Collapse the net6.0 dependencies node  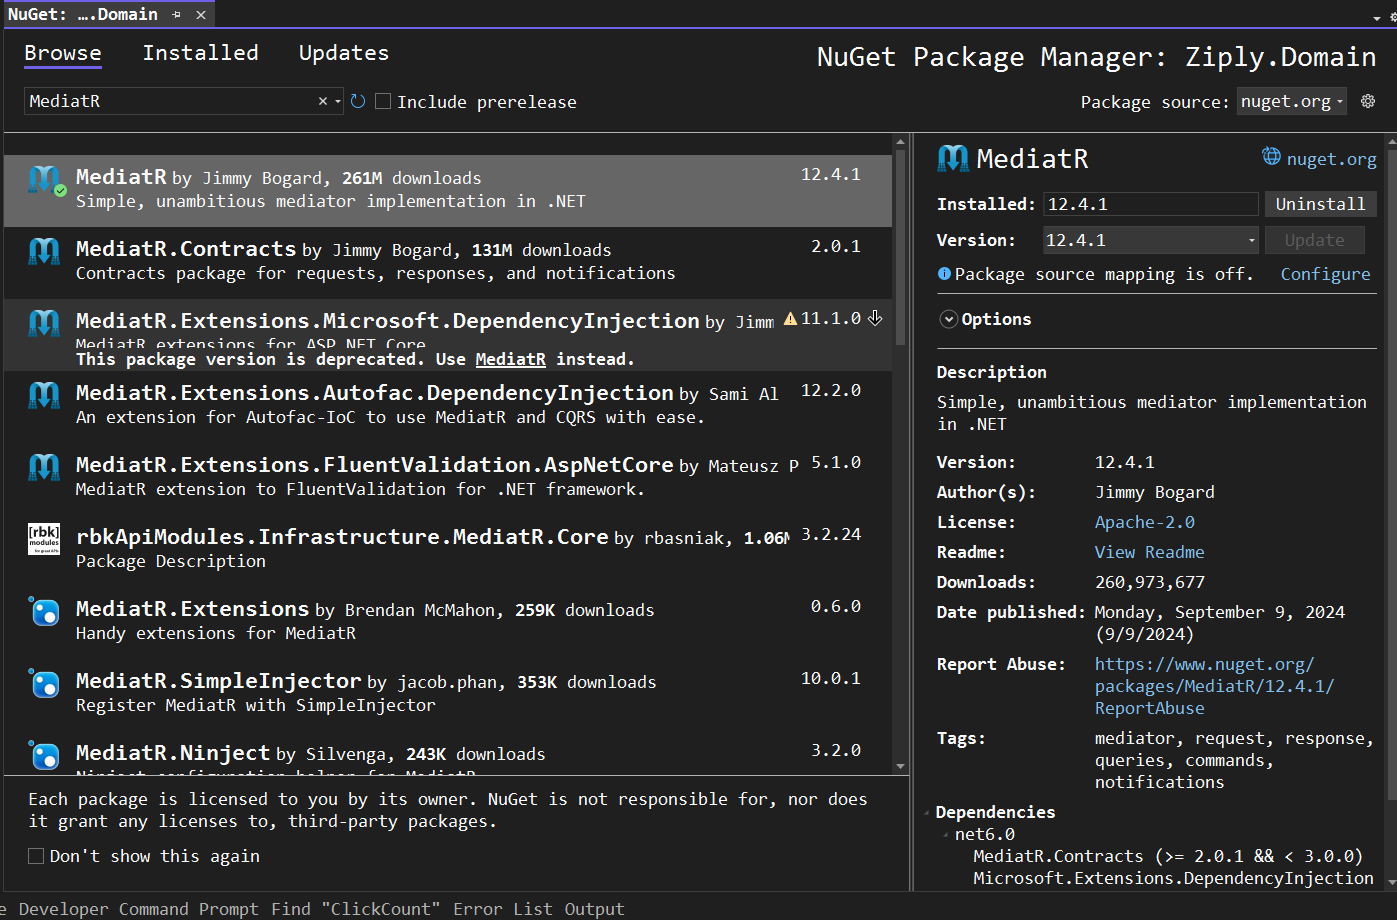[x=945, y=834]
